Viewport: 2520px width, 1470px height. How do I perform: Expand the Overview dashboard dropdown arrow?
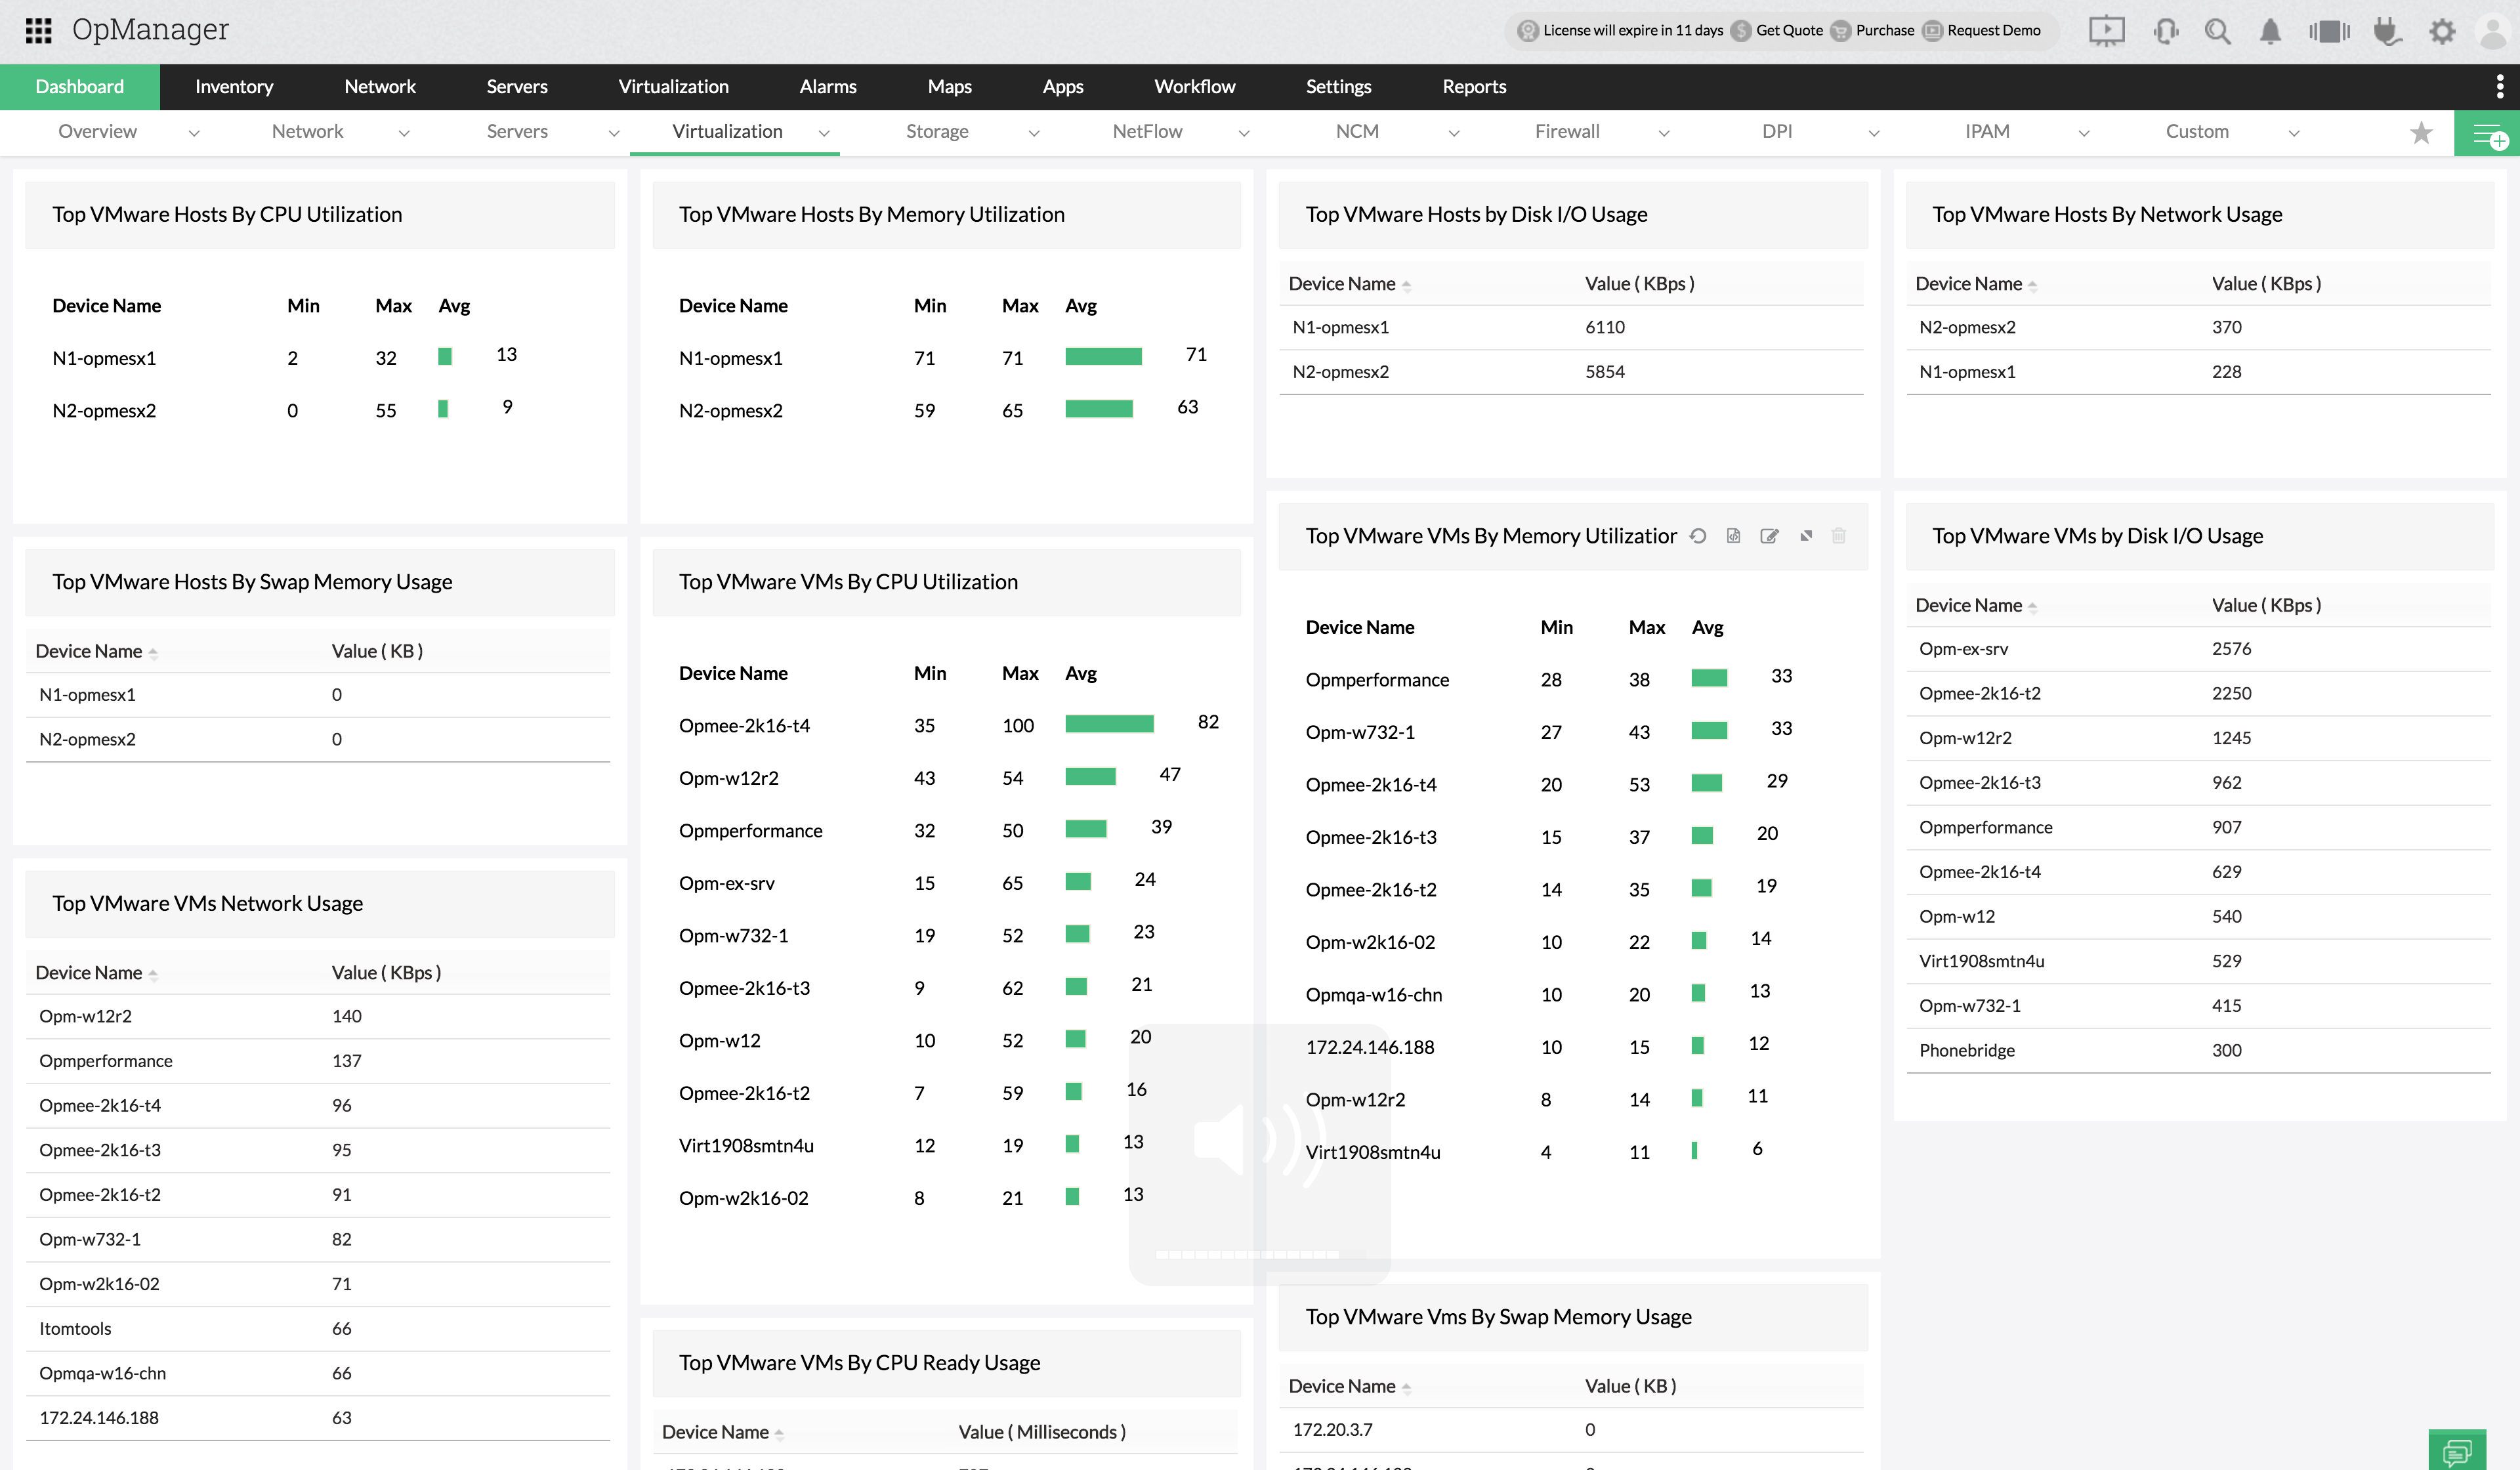point(194,133)
